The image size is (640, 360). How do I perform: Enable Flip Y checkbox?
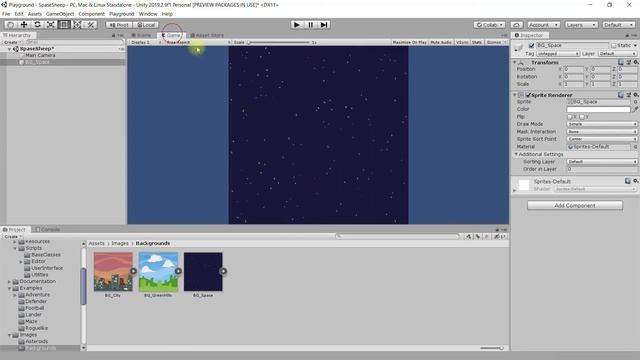(x=582, y=117)
